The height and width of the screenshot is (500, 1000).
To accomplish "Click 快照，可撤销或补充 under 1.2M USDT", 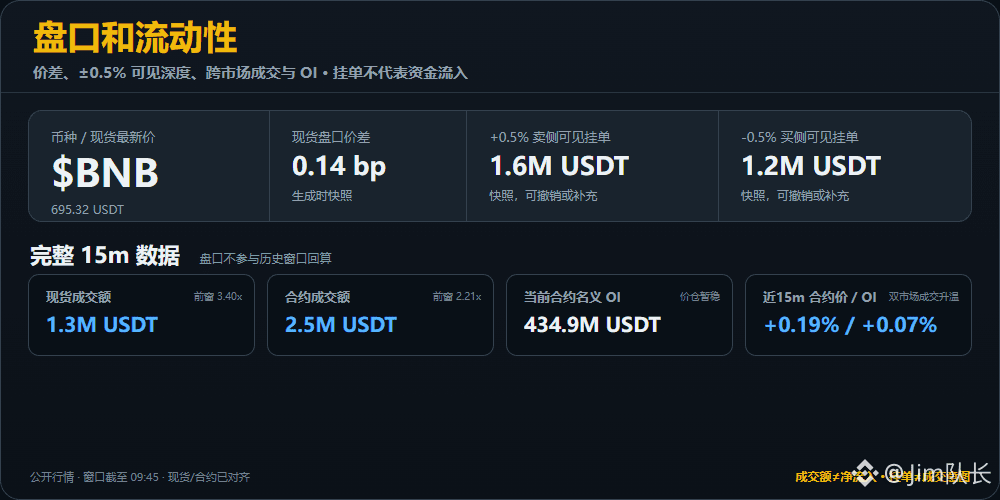I will pos(795,196).
